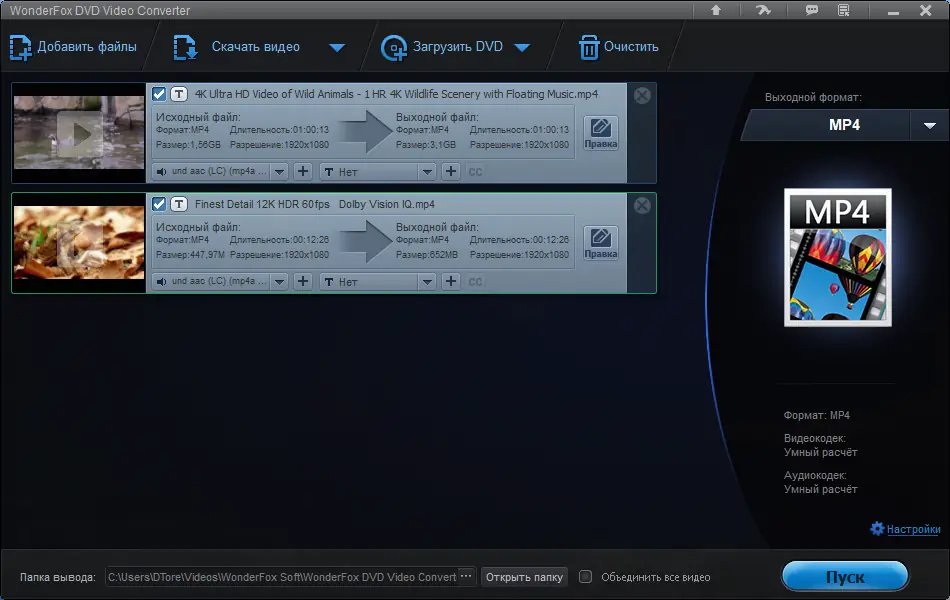Uncheck the Finest Detail 12K HDR file checkbox
Screen dimensions: 950x600
click(159, 204)
